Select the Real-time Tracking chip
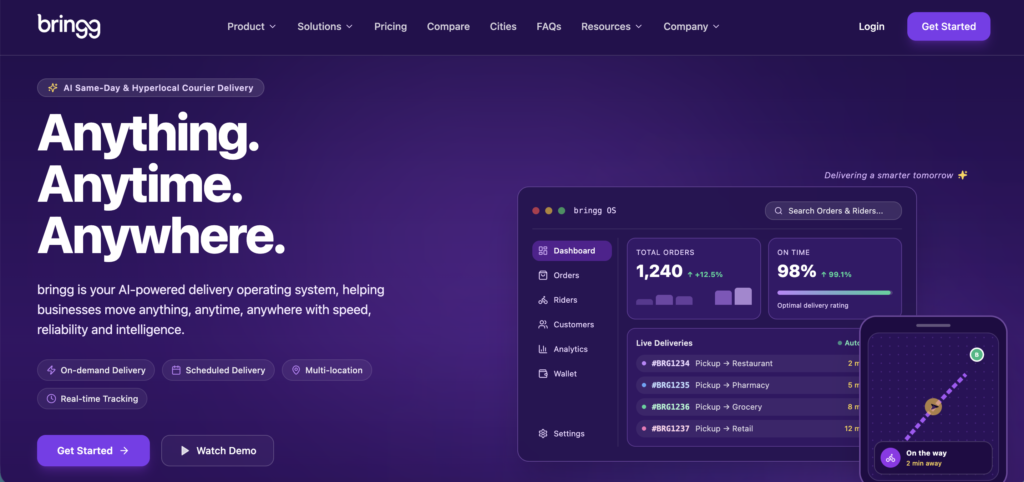The width and height of the screenshot is (1024, 482). [x=92, y=398]
